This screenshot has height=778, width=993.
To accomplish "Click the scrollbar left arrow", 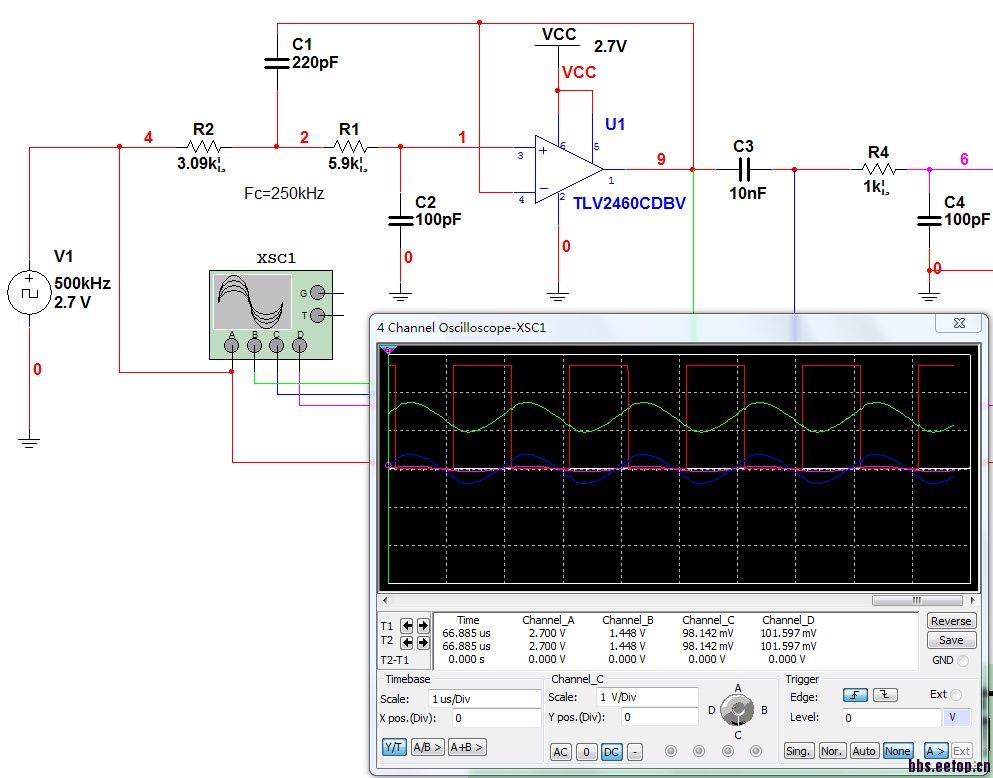I will click(384, 600).
